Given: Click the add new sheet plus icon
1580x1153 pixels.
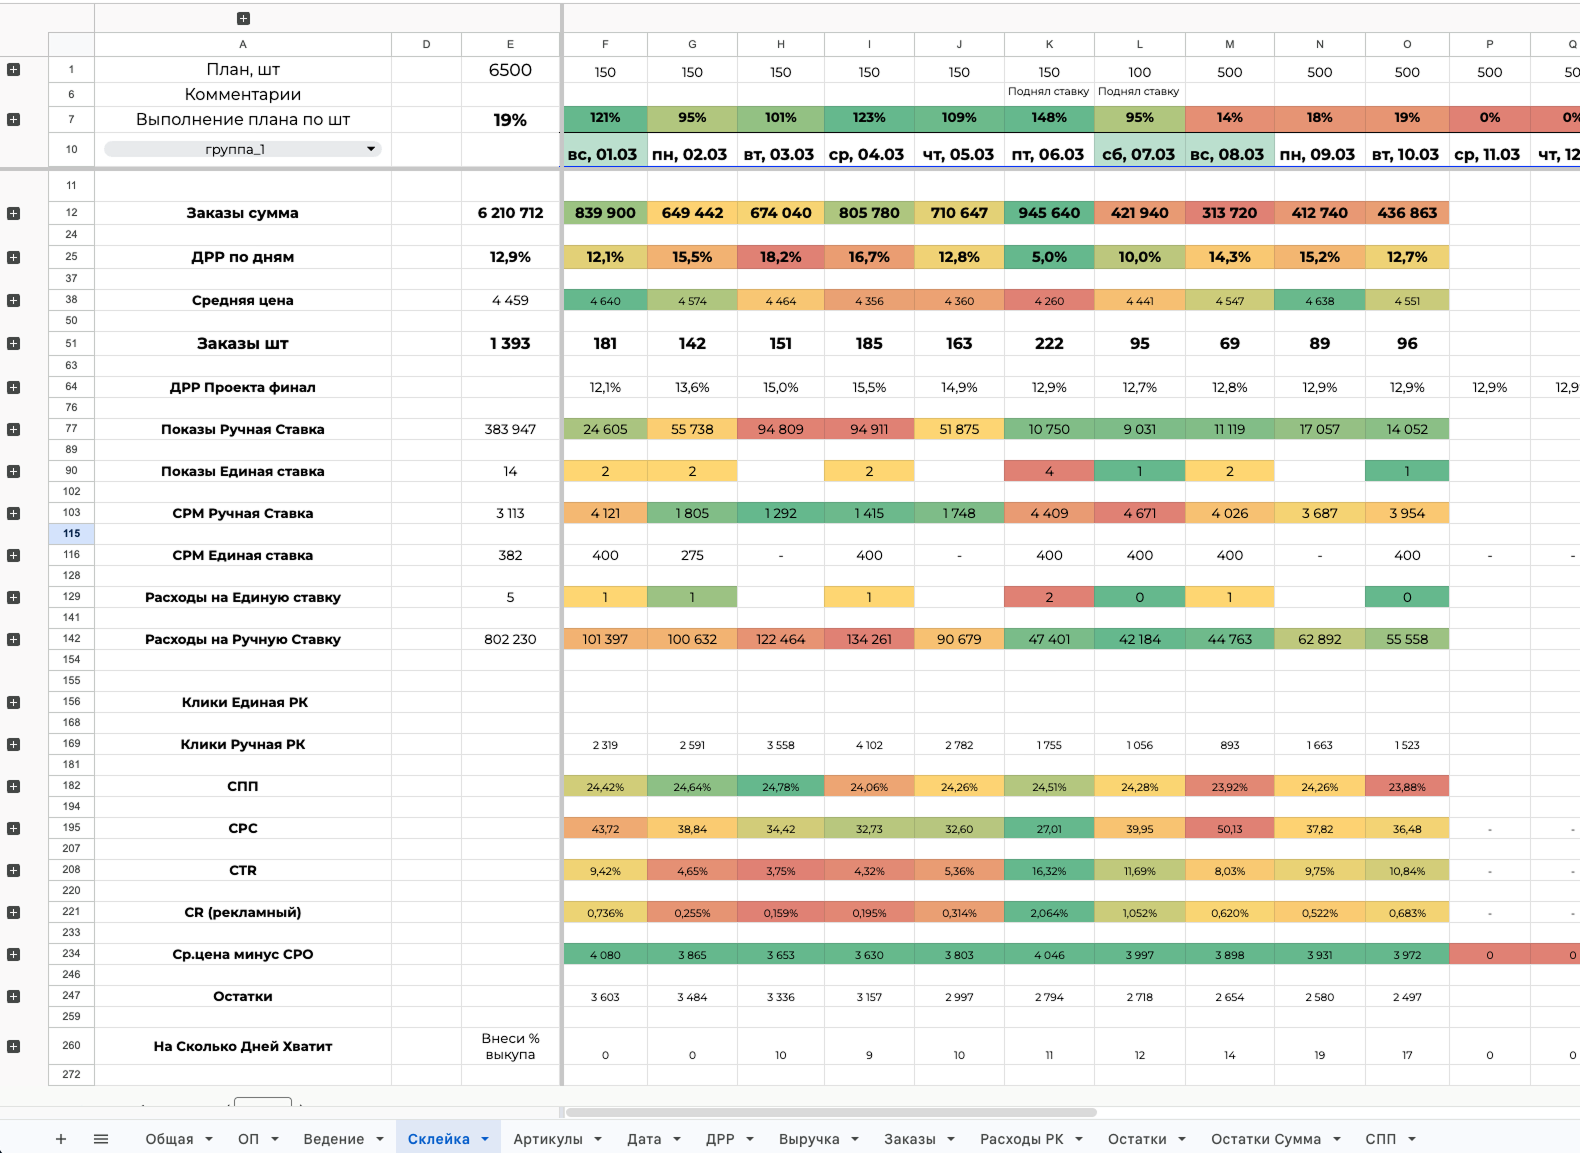Looking at the screenshot, I should [61, 1139].
